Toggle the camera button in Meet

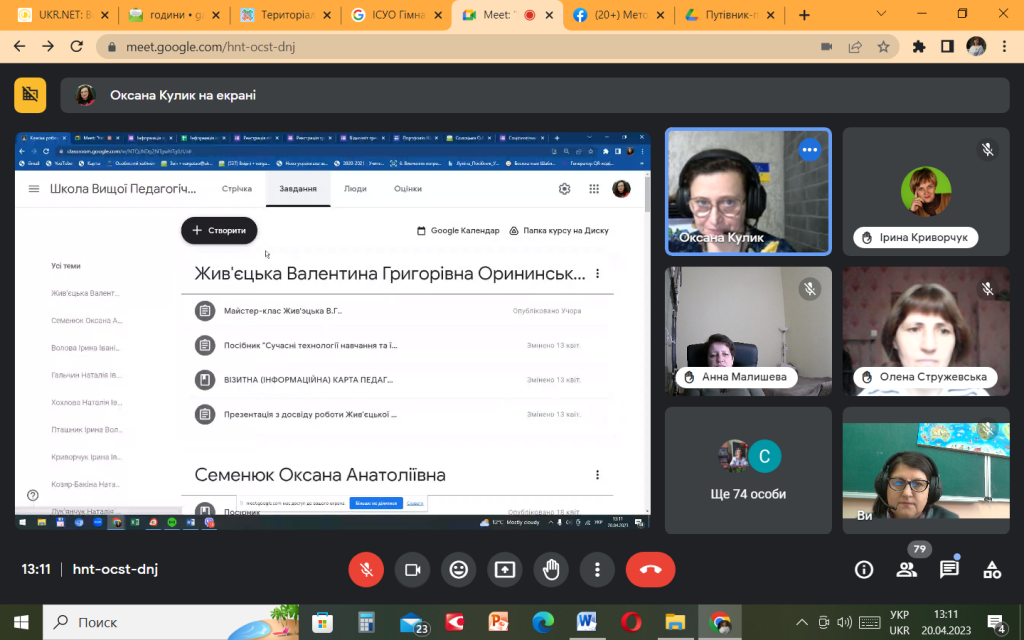tap(412, 569)
